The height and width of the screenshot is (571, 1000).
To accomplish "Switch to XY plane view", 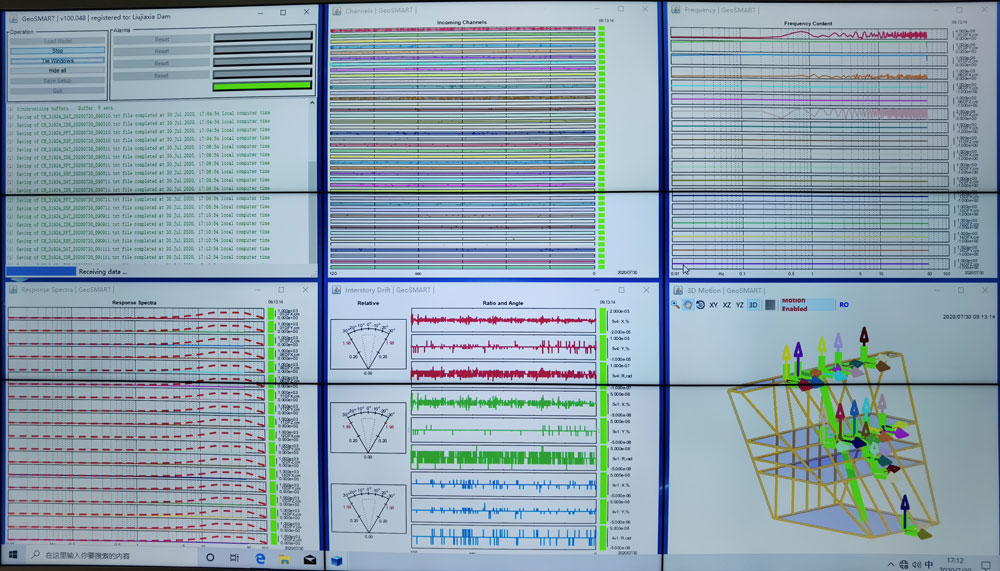I will pyautogui.click(x=714, y=304).
